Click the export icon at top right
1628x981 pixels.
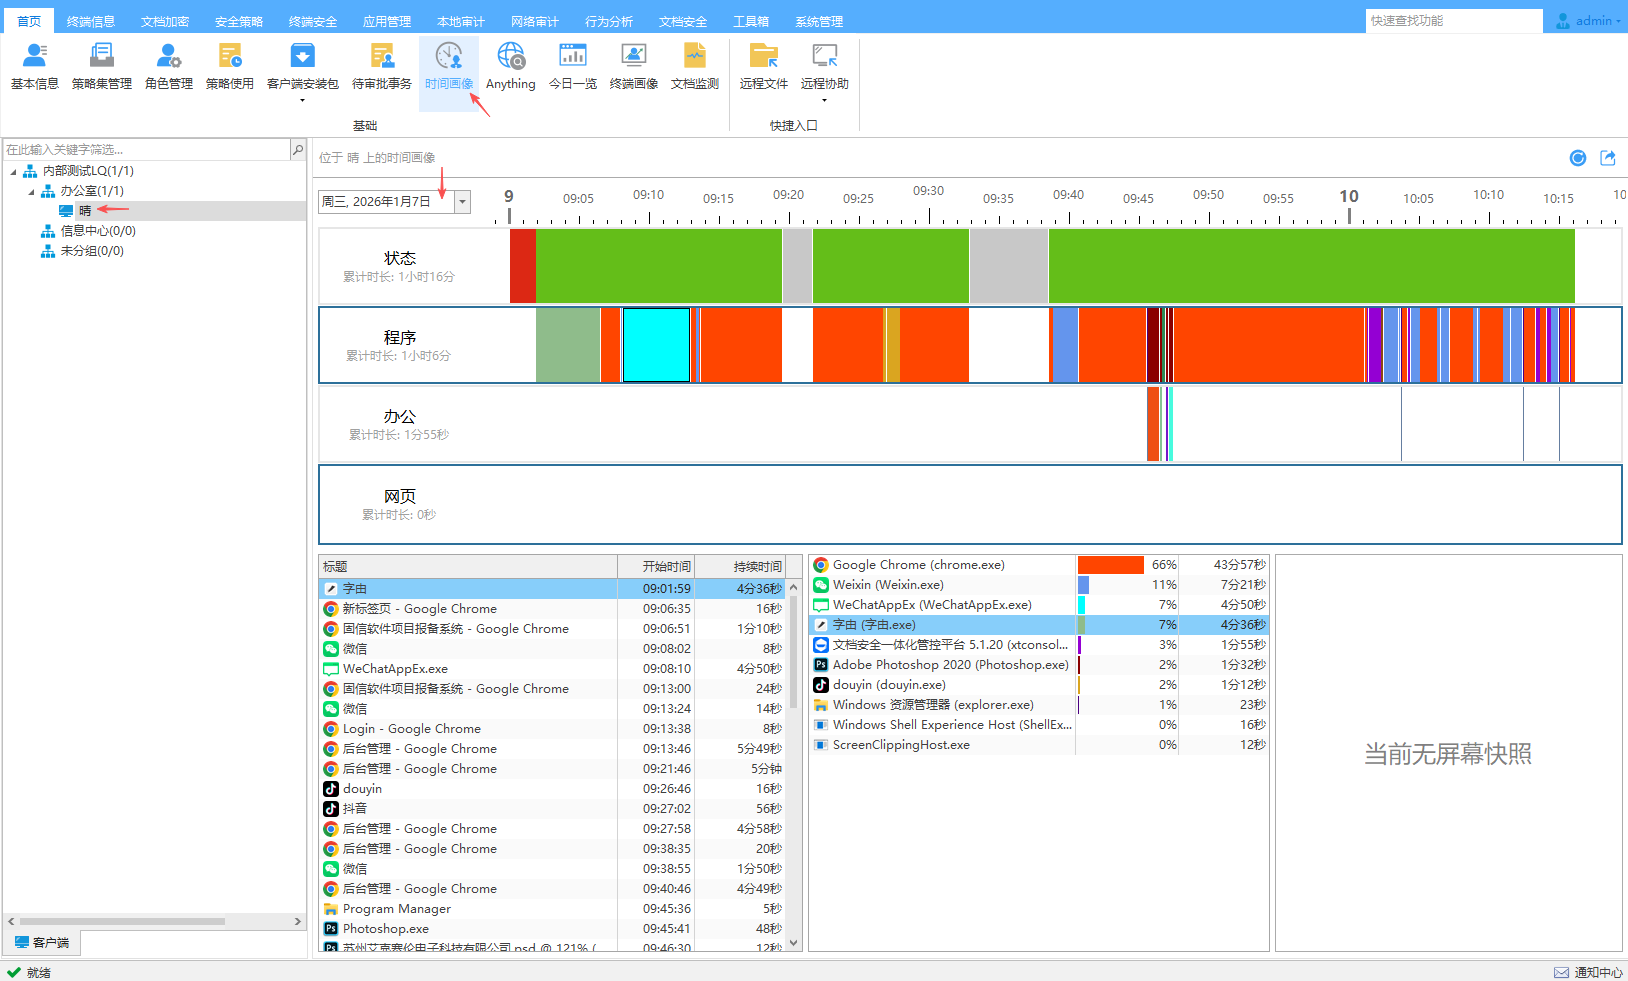(1608, 158)
